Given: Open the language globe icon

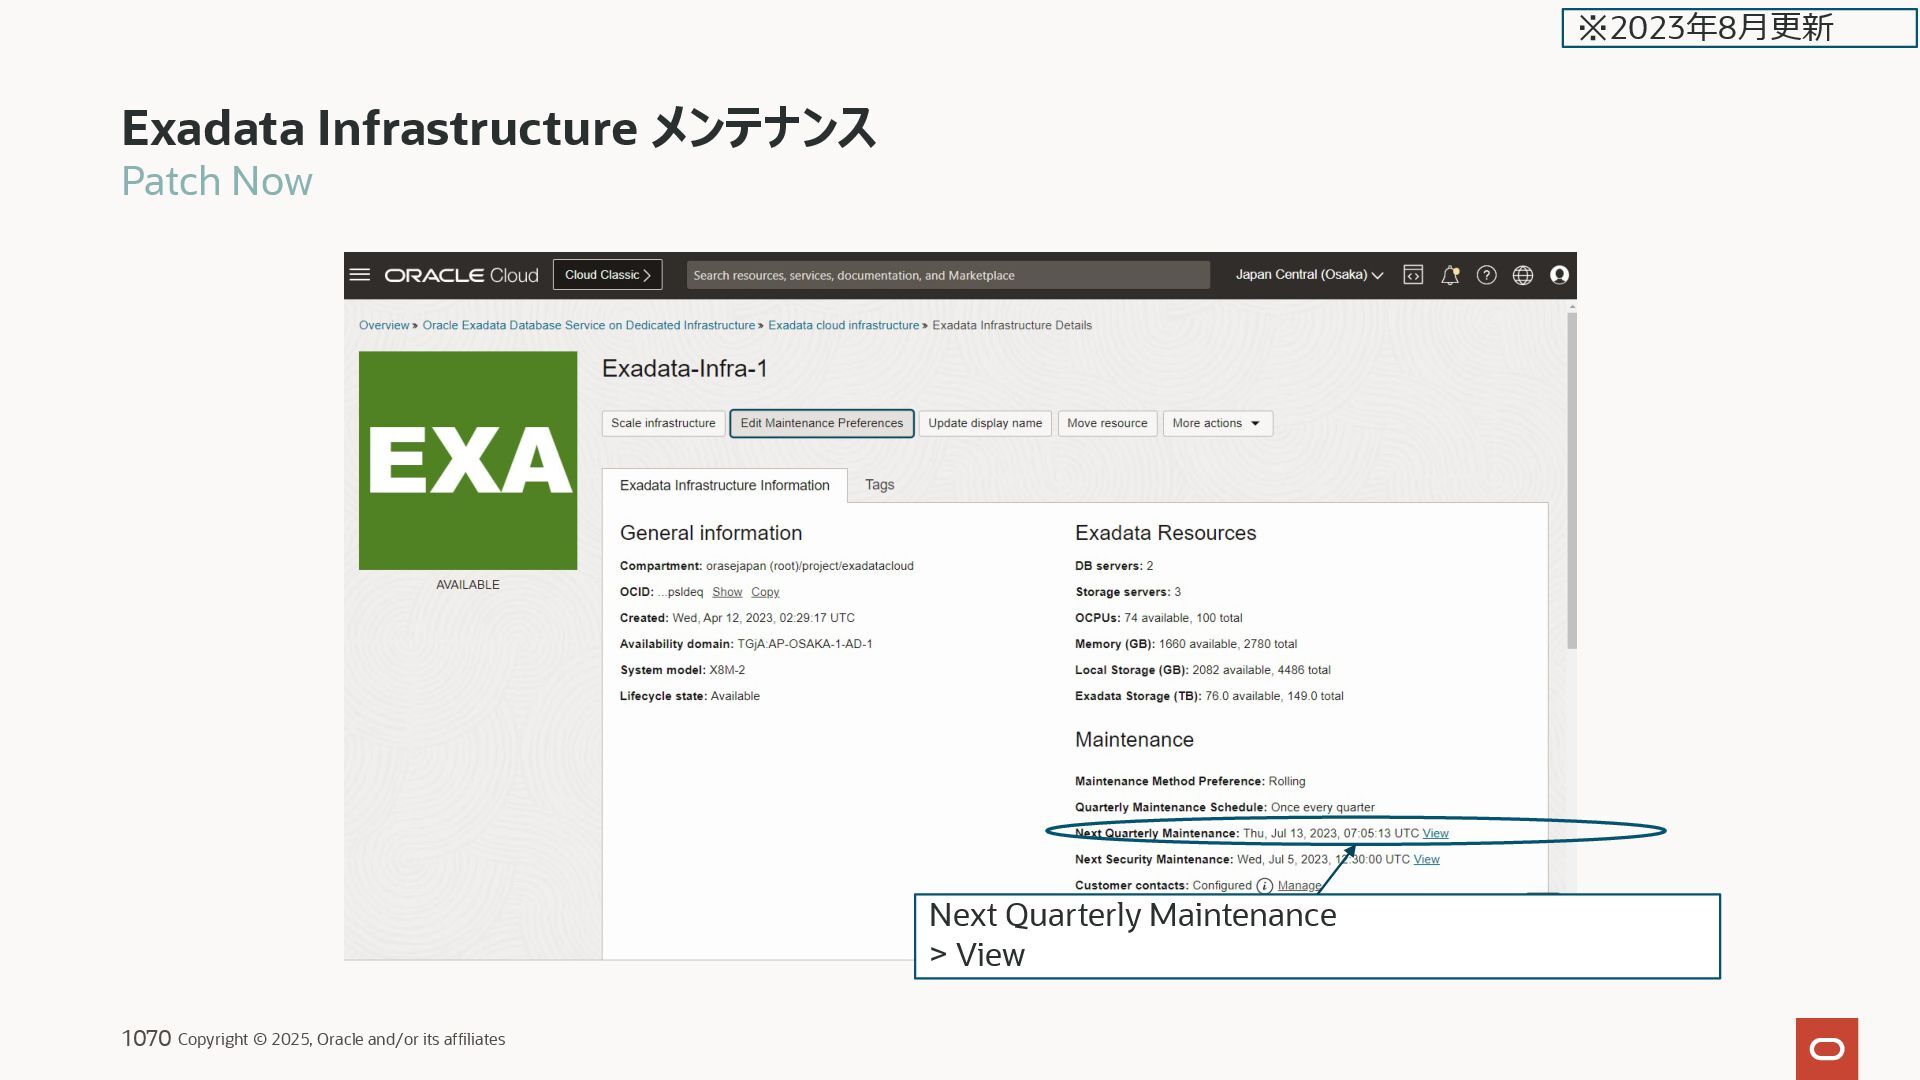Looking at the screenshot, I should tap(1522, 275).
